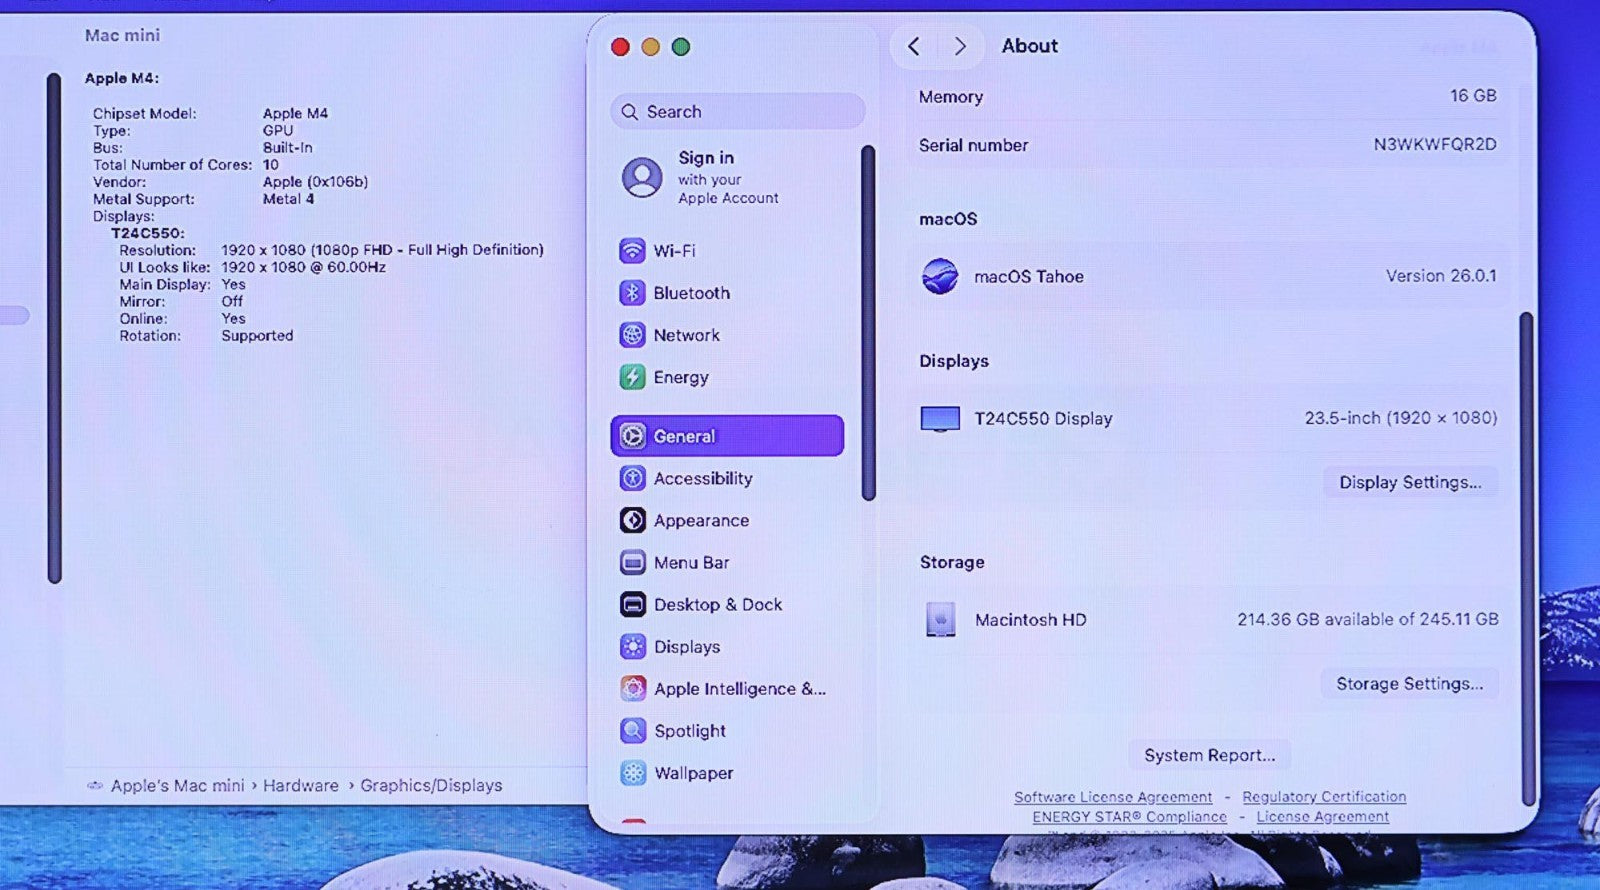Click the Accessibility icon
Viewport: 1600px width, 890px height.
[x=632, y=479]
